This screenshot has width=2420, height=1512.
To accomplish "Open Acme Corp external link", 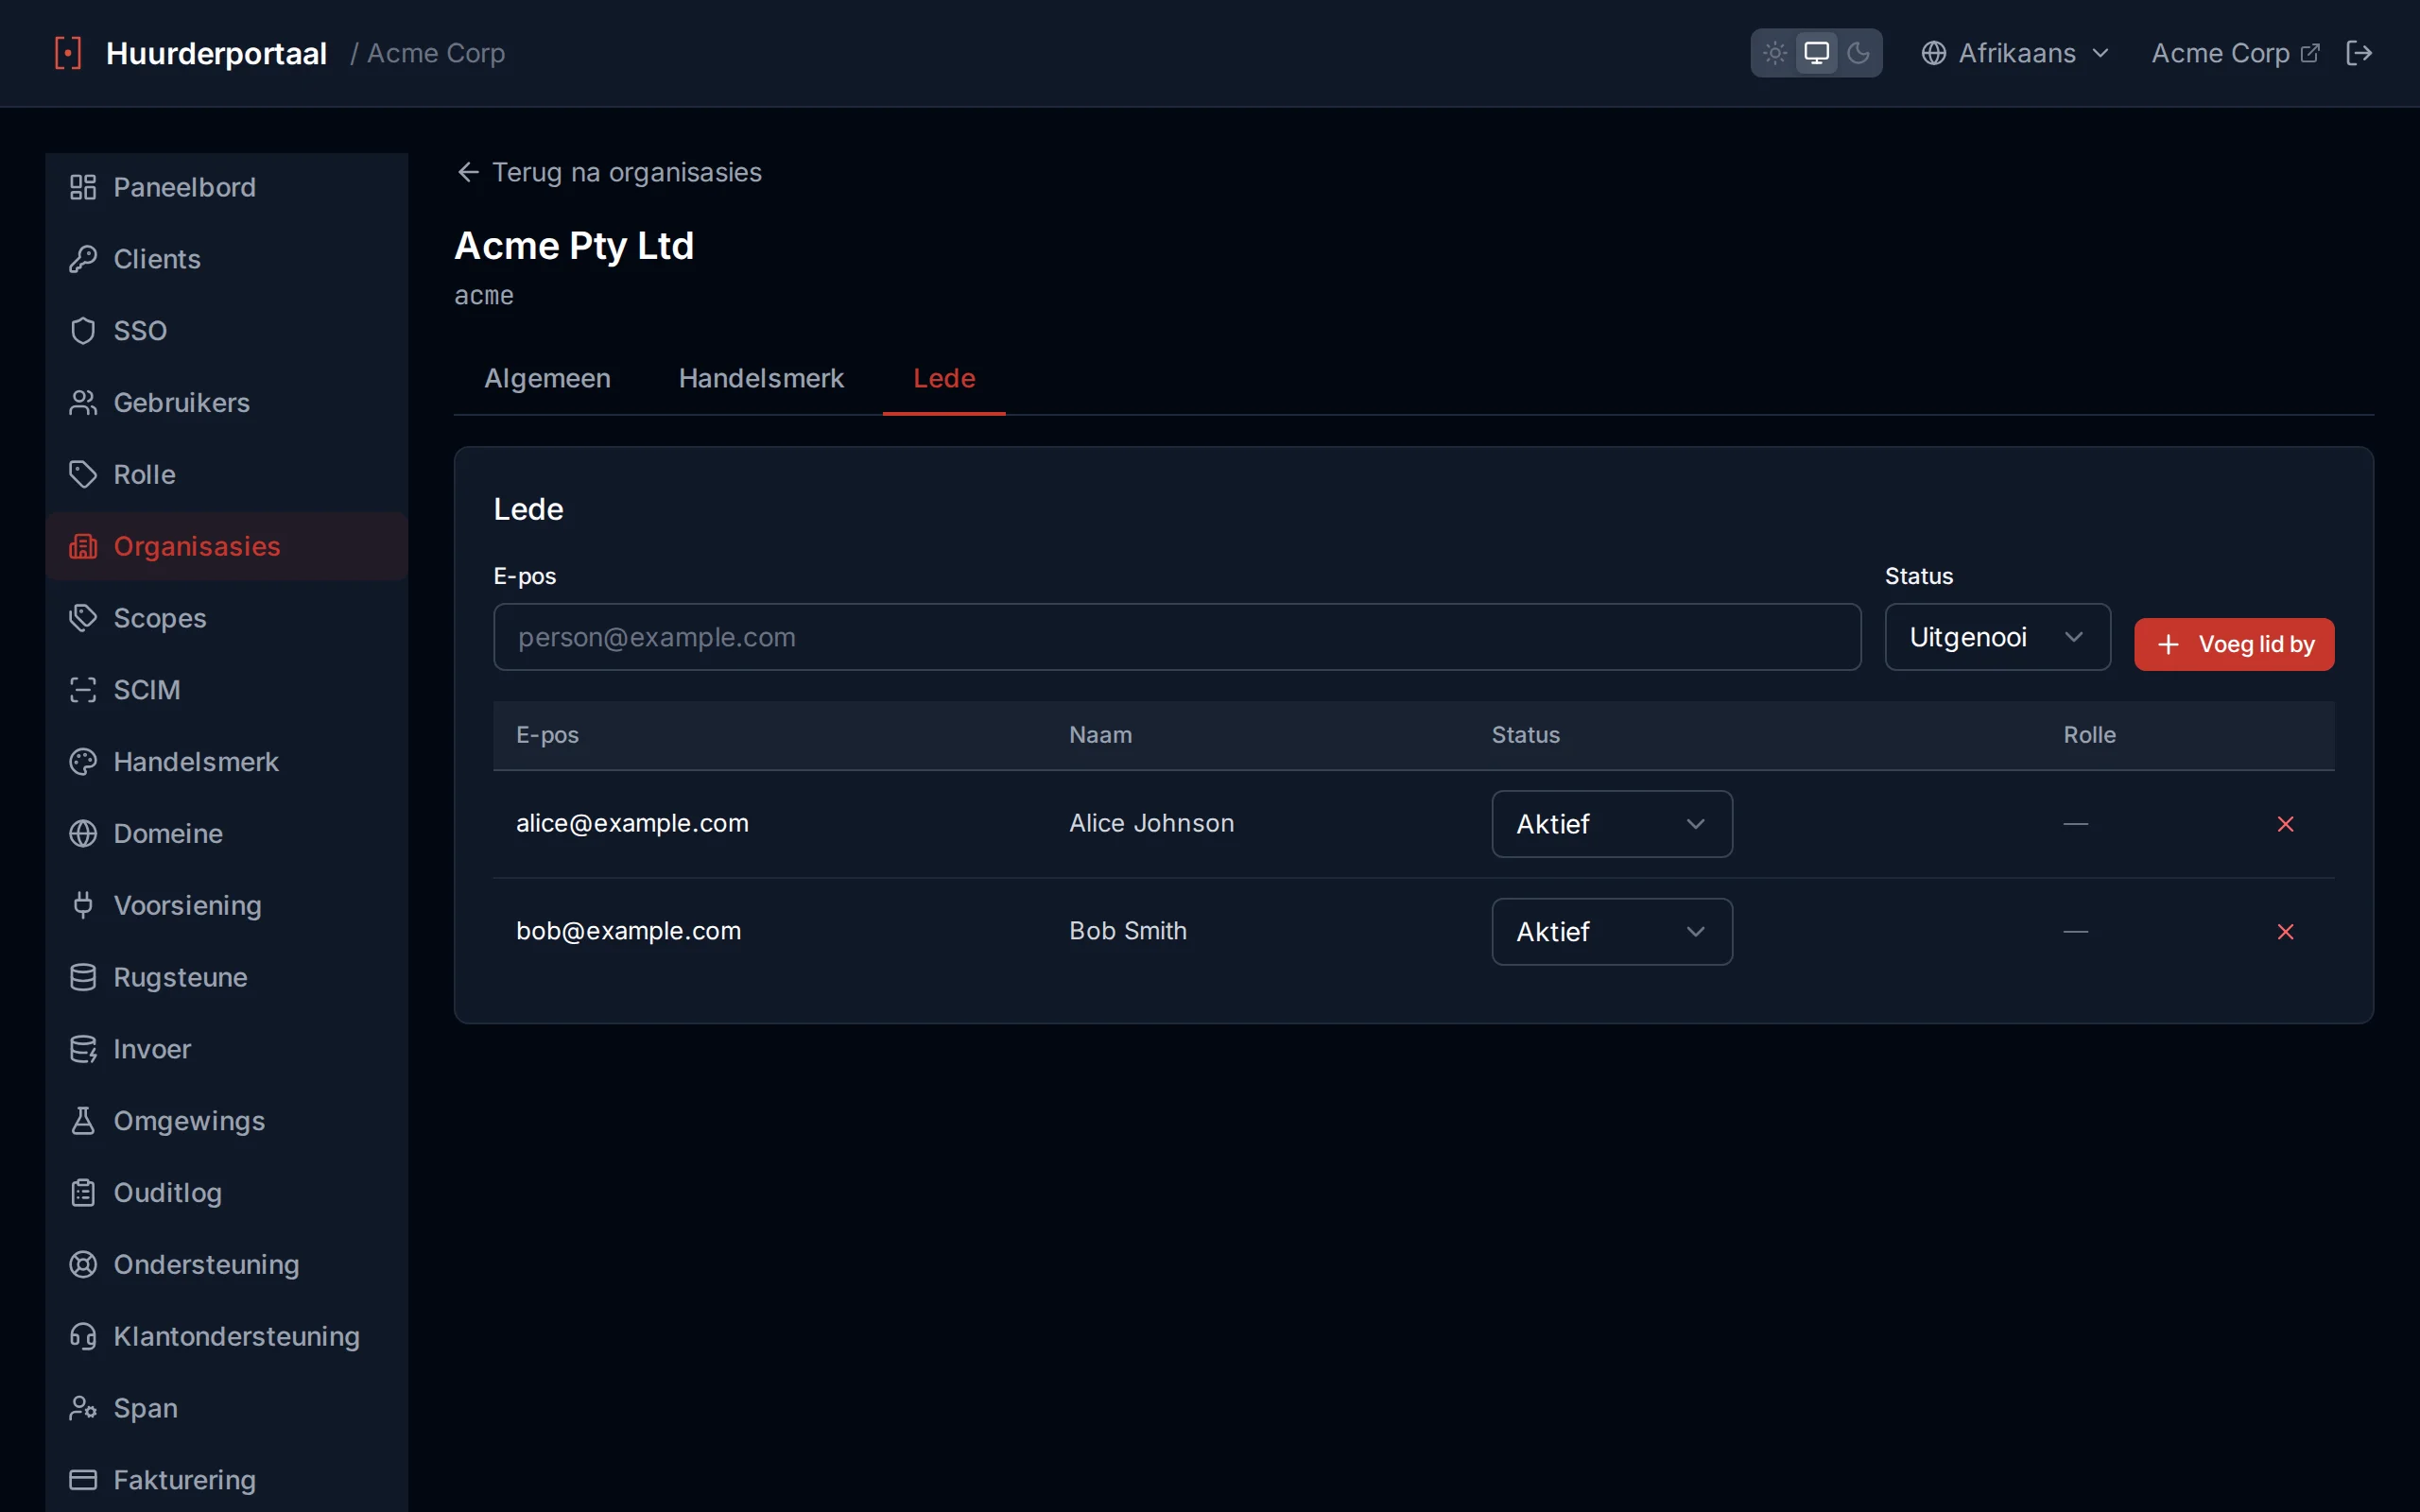I will click(2235, 53).
